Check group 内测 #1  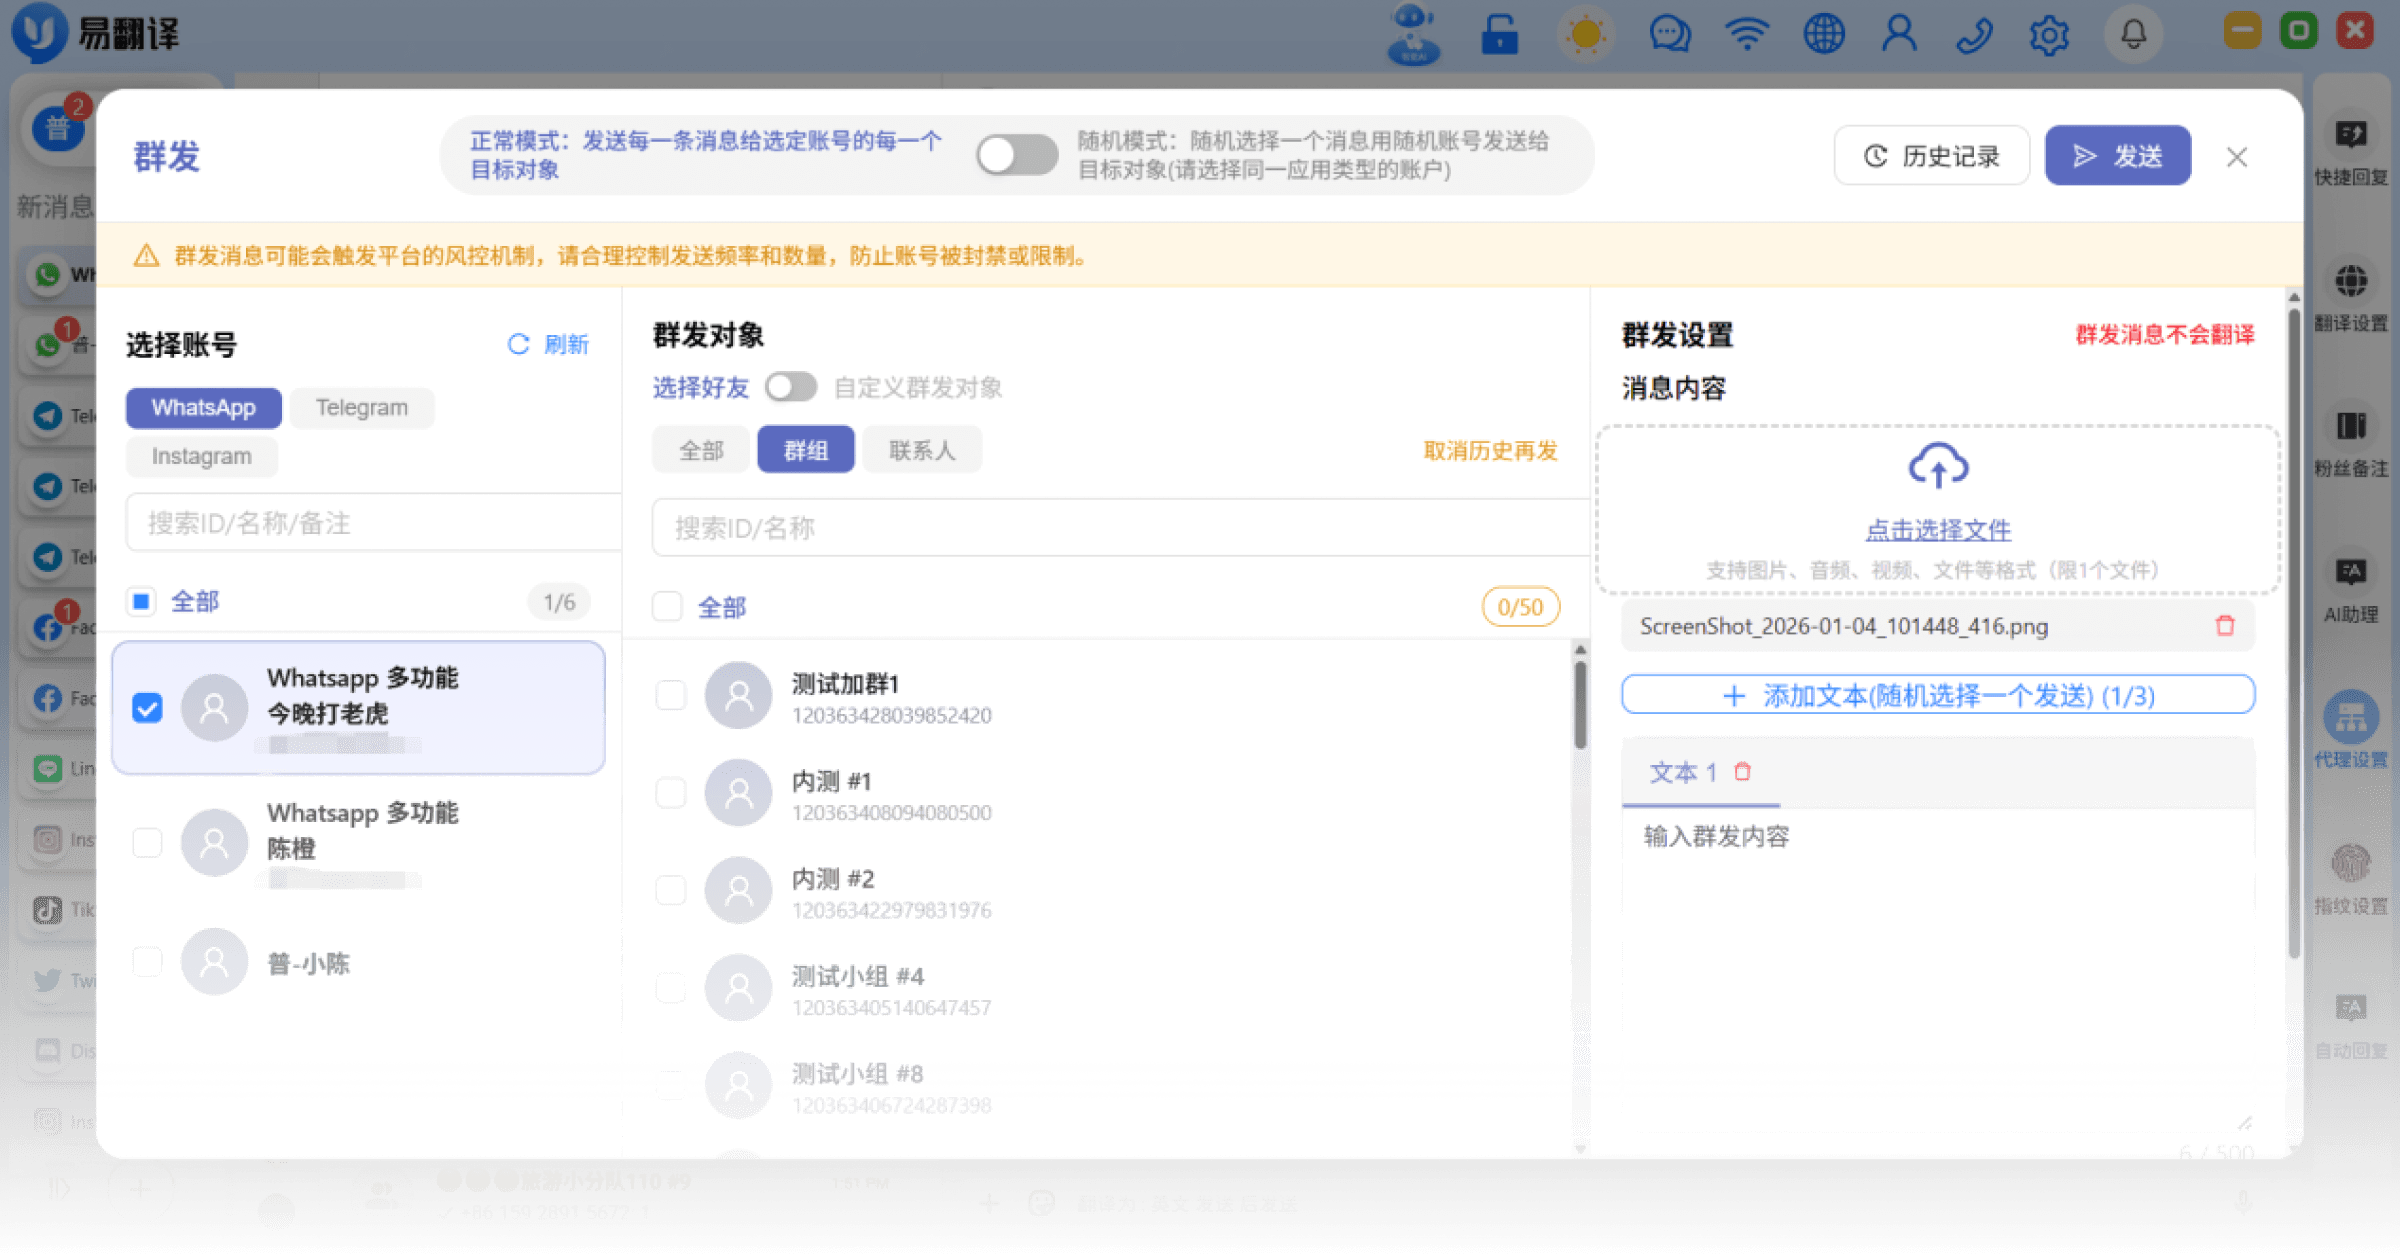point(670,793)
